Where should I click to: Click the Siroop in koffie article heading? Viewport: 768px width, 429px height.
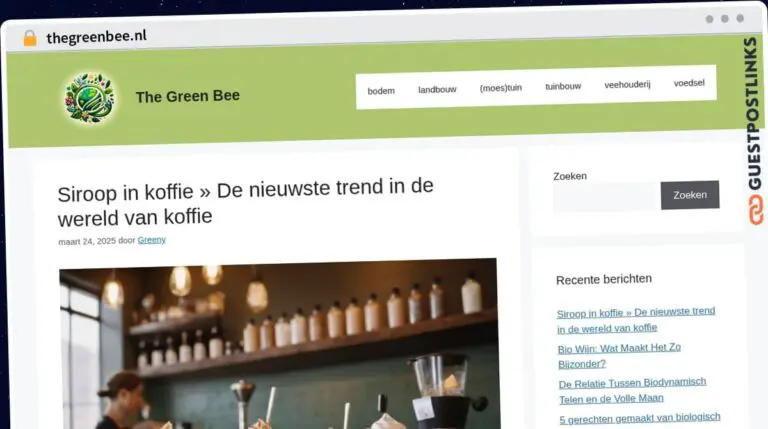point(245,202)
